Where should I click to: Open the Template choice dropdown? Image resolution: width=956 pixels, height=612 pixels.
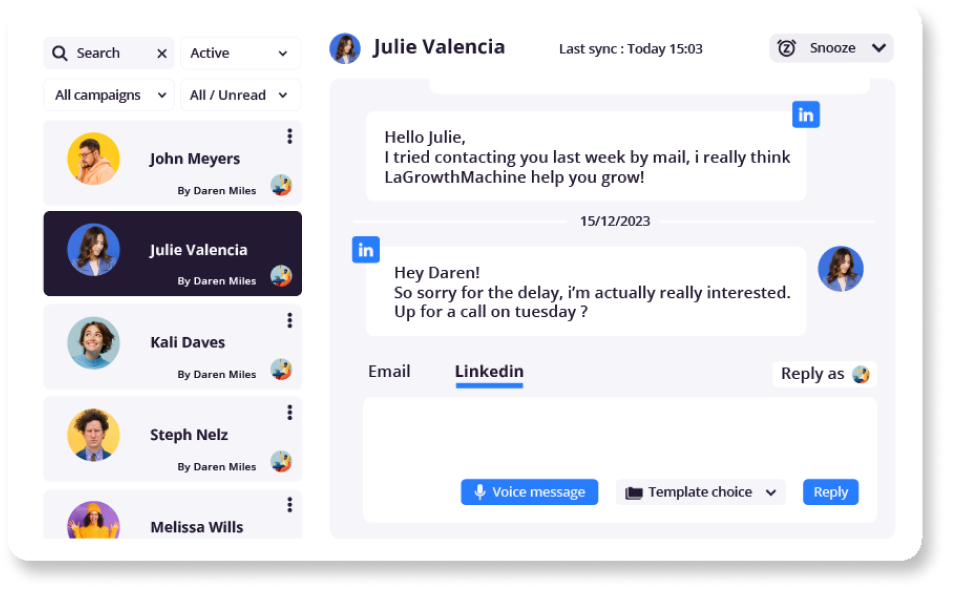(x=701, y=492)
